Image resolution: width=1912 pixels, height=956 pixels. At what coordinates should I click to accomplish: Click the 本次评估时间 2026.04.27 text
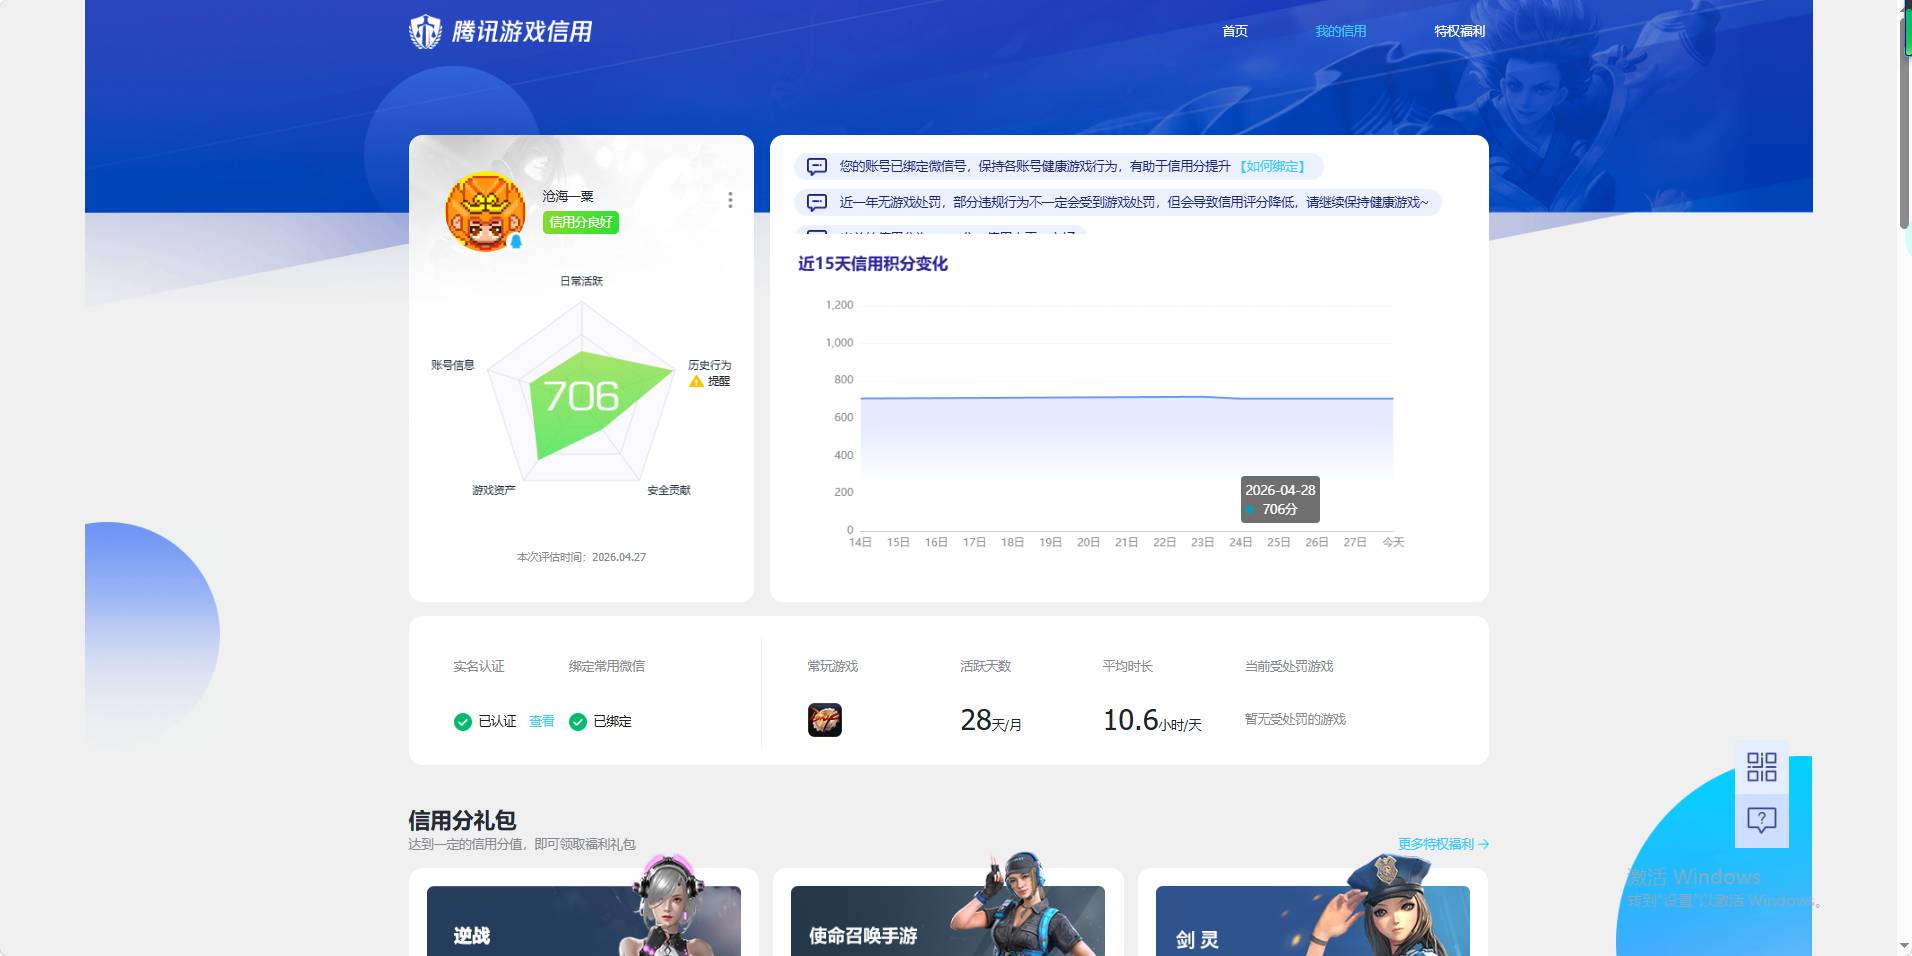(x=581, y=557)
